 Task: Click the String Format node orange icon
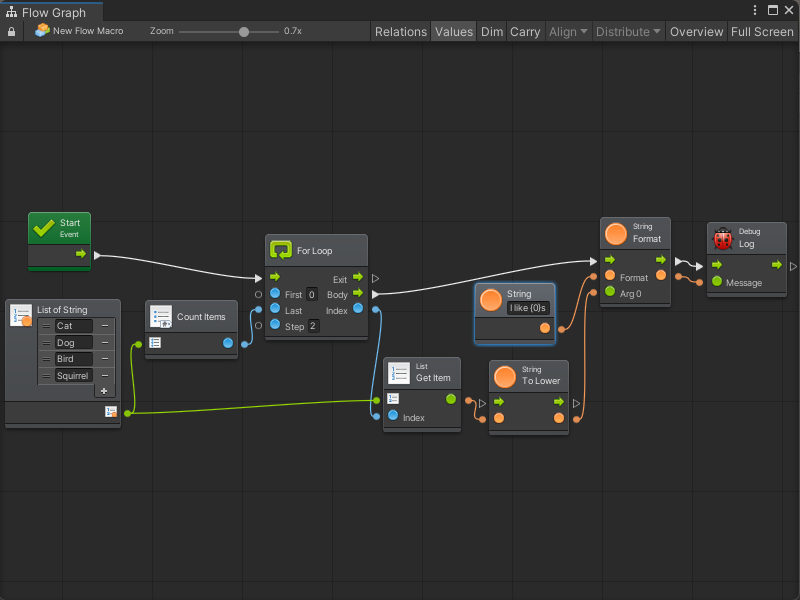pyautogui.click(x=616, y=234)
